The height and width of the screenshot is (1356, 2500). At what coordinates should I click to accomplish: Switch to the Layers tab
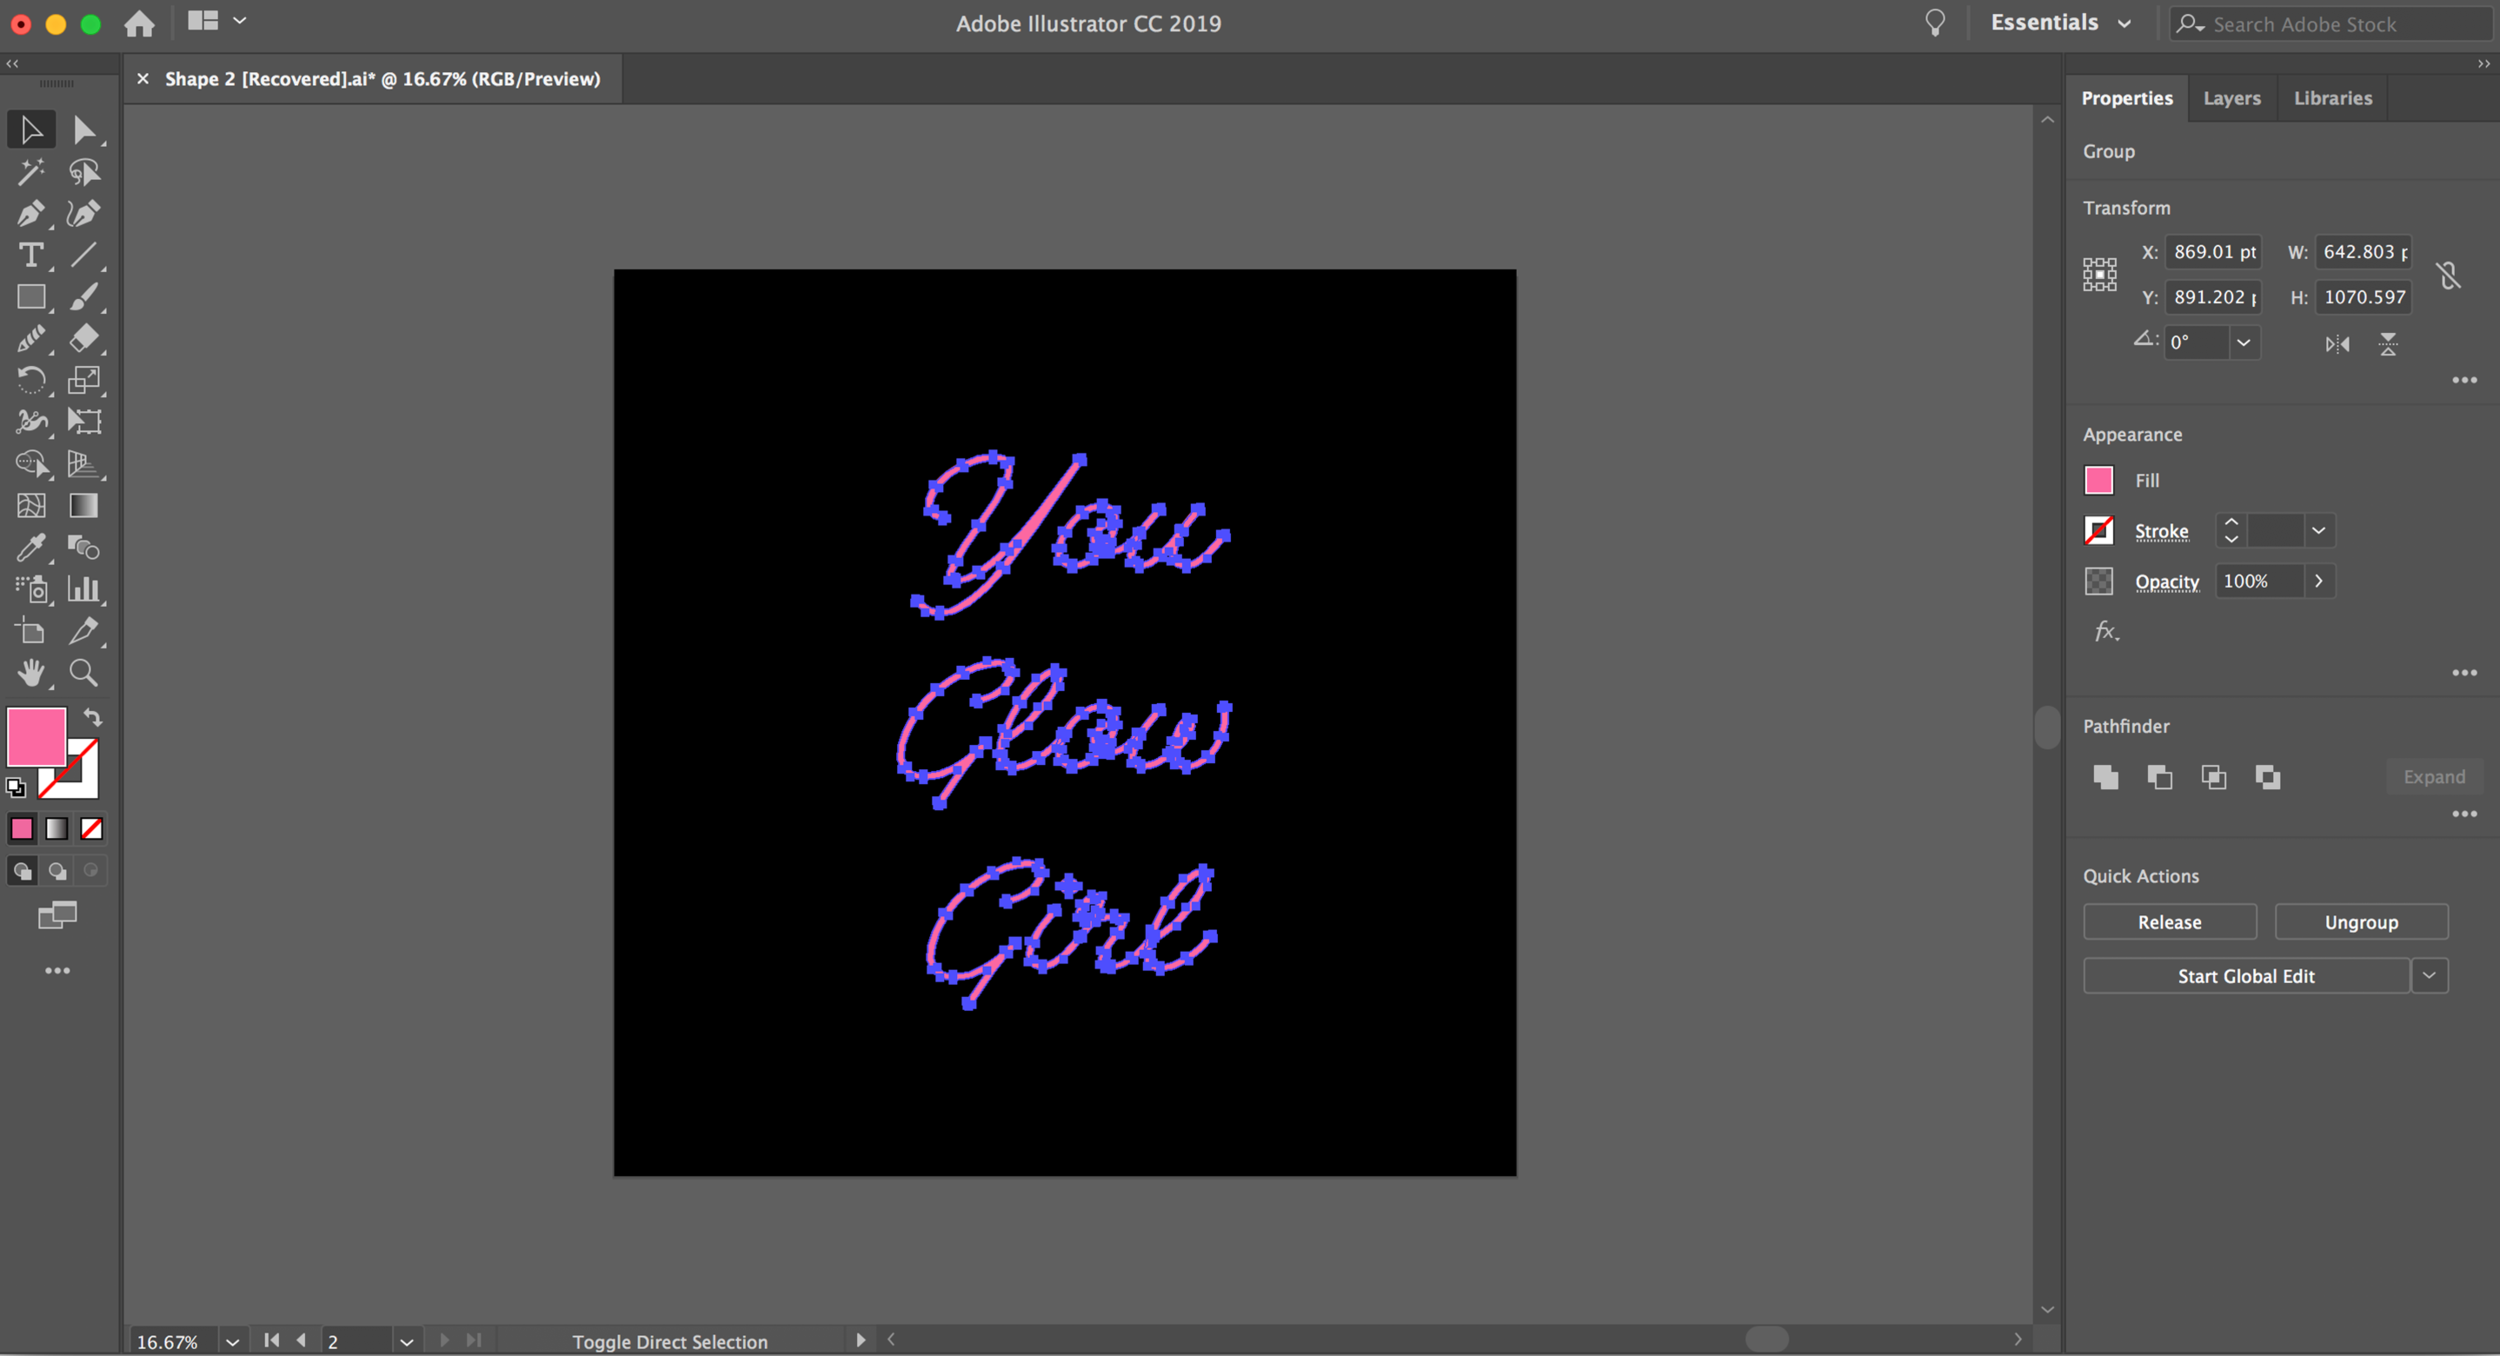click(2232, 98)
